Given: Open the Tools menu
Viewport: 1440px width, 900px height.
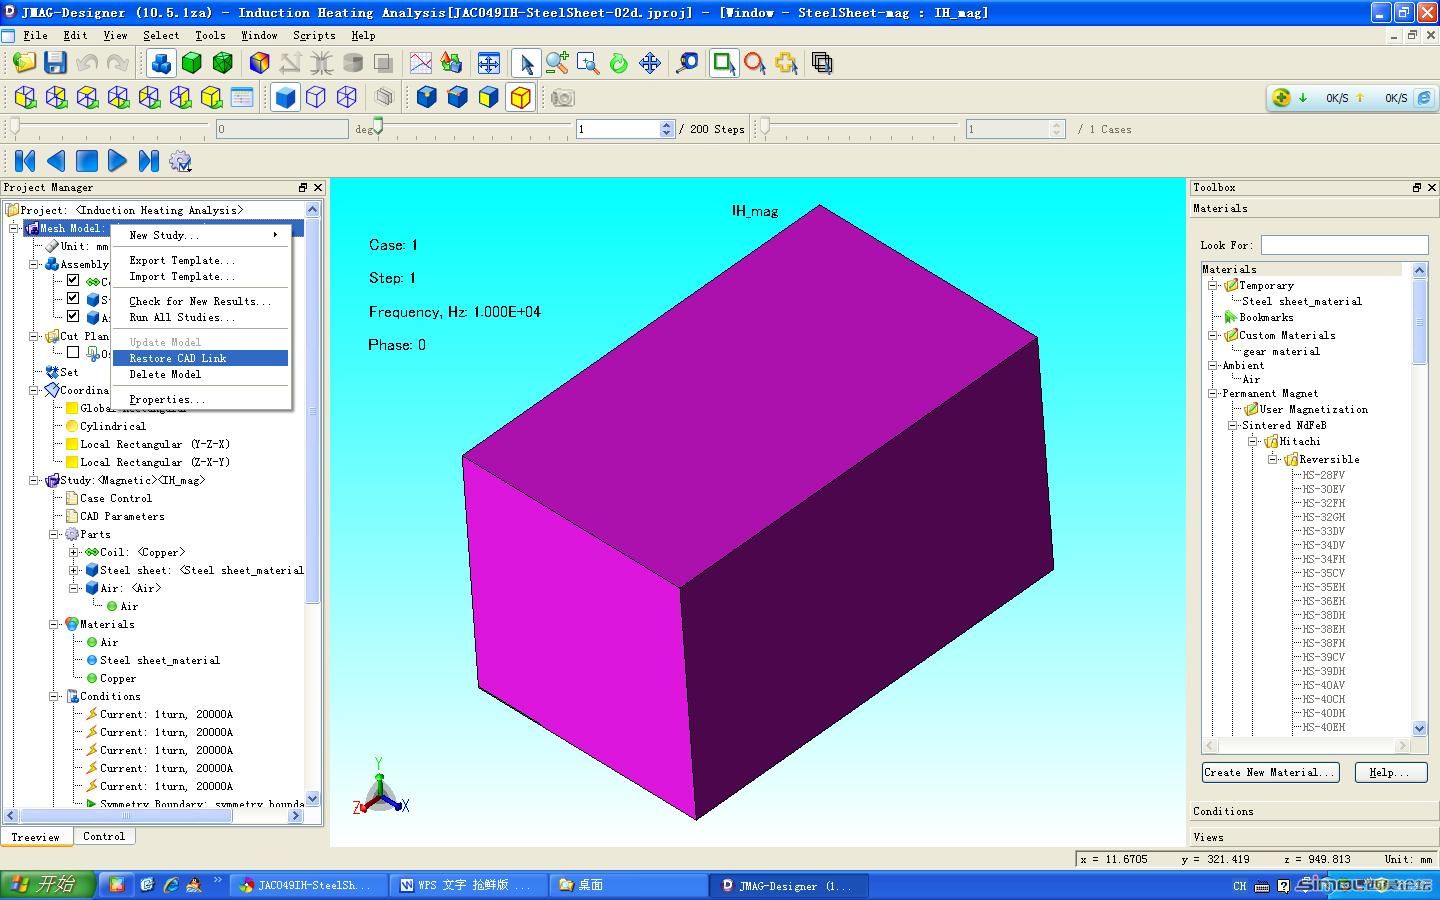Looking at the screenshot, I should click(210, 35).
